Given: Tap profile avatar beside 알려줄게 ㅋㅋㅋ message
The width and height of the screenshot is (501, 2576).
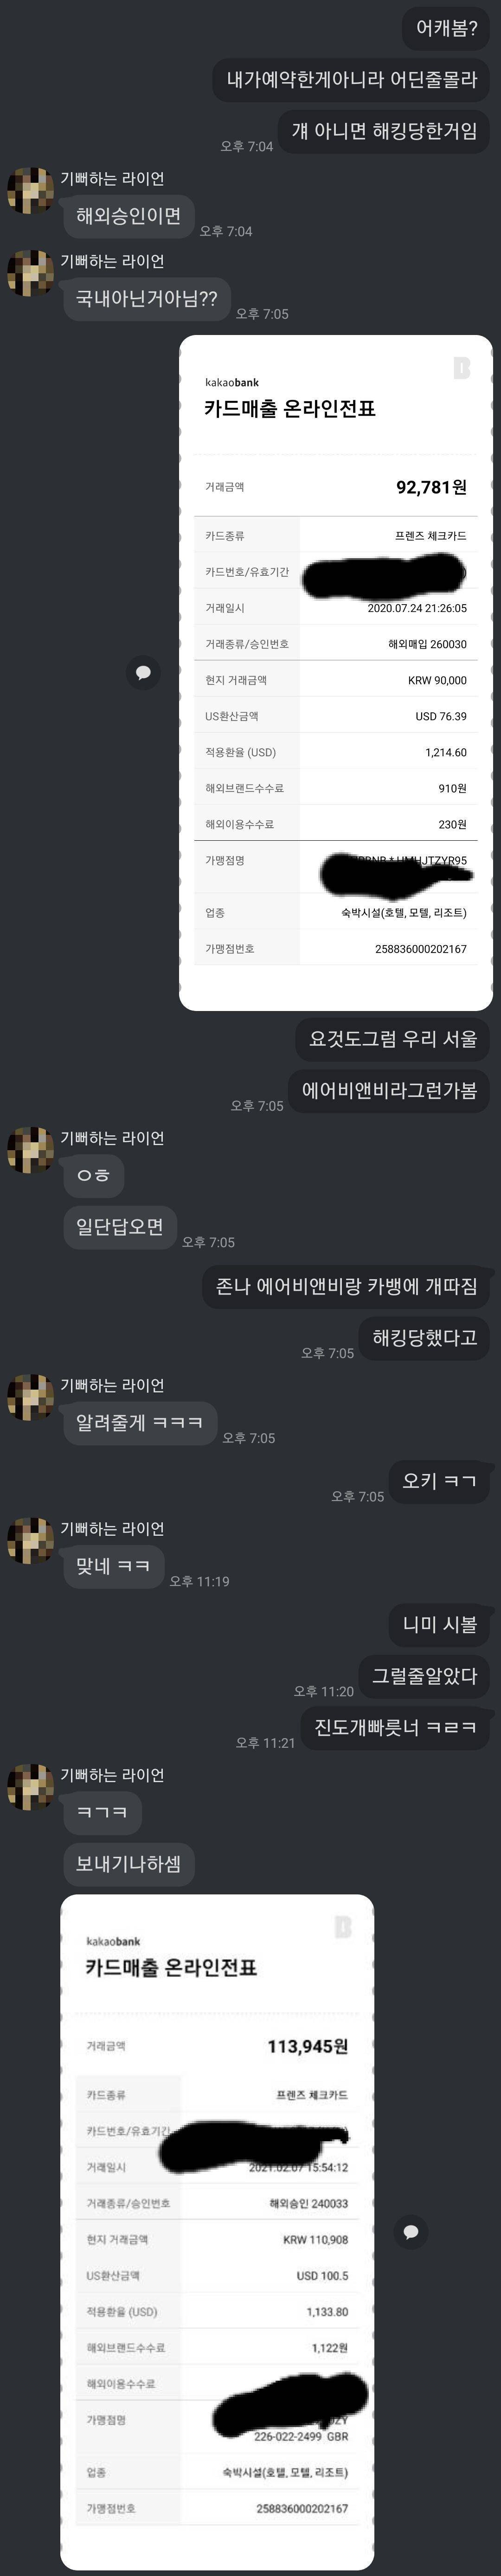Looking at the screenshot, I should click(30, 1397).
